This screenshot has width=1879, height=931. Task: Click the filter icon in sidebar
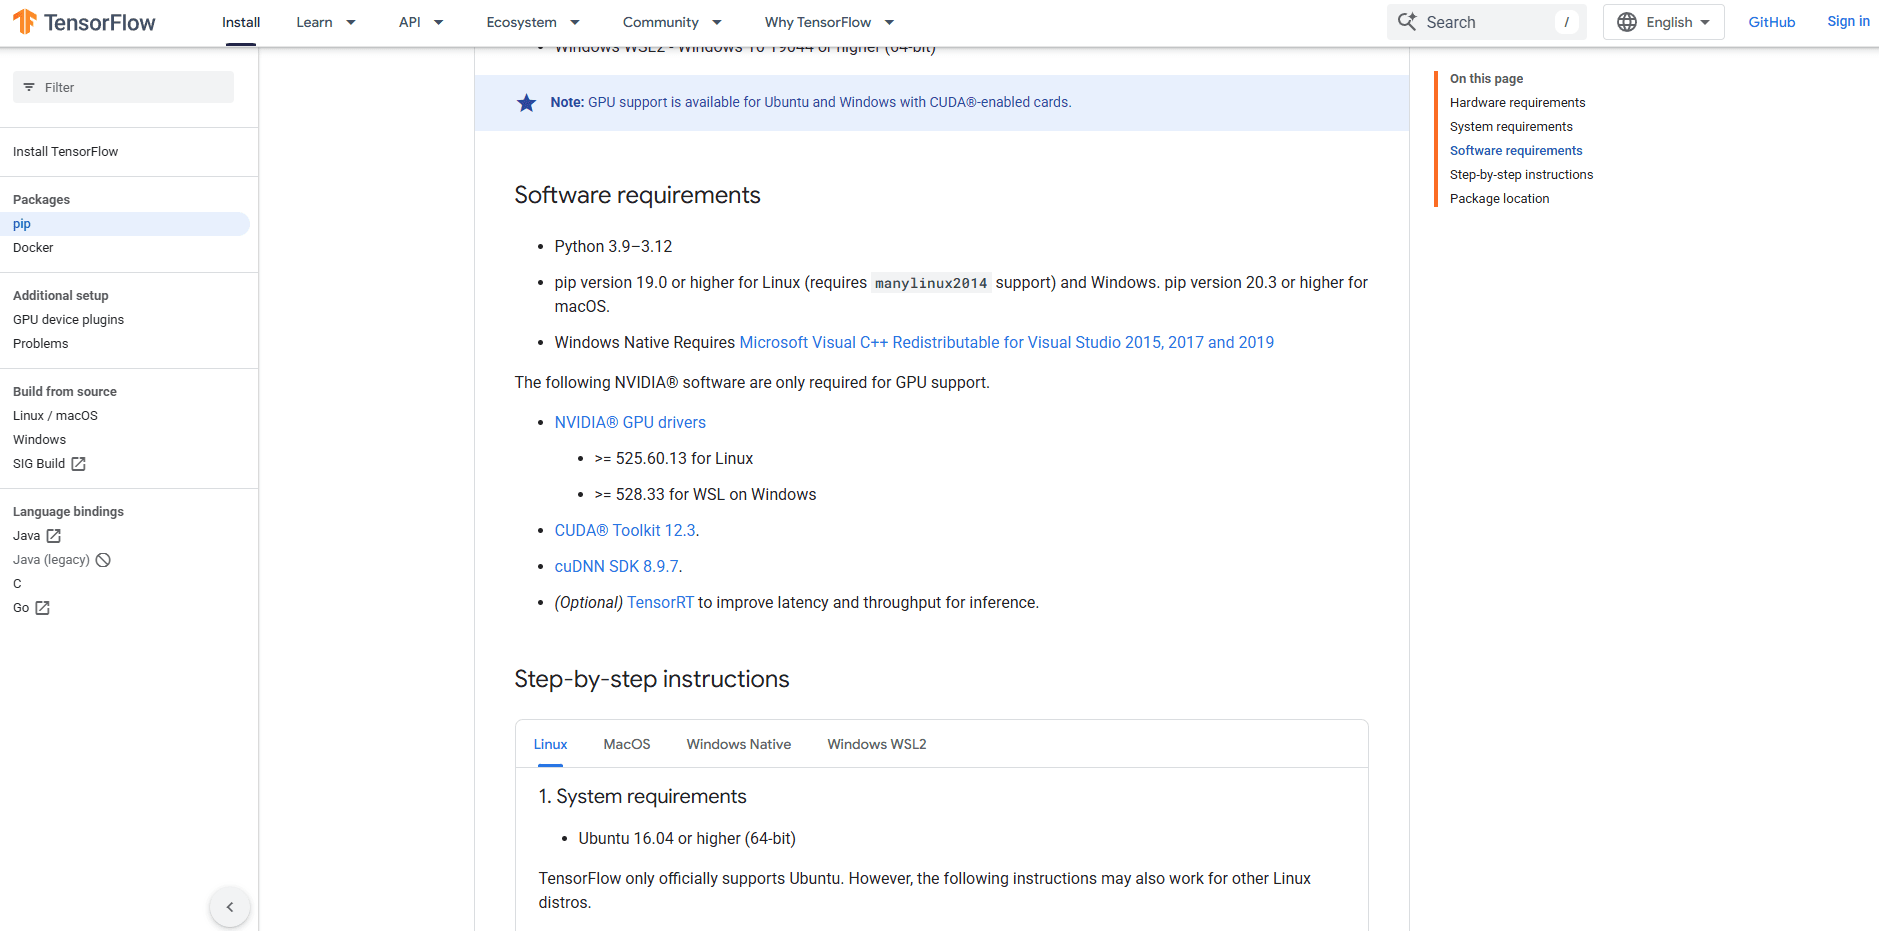coord(29,87)
